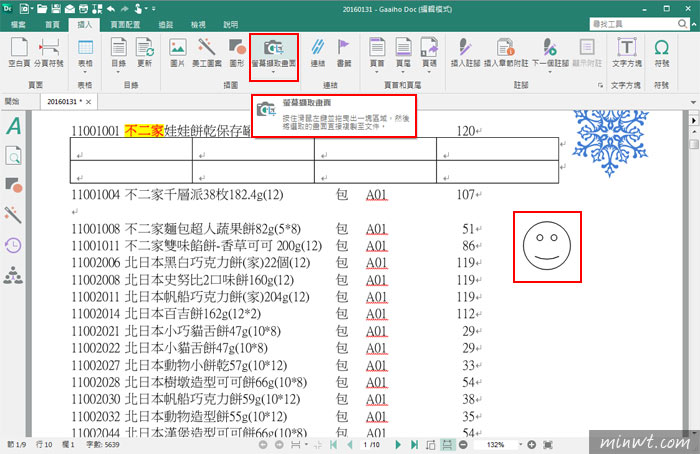The height and width of the screenshot is (454, 700).
Task: Insert a picture (圖片)
Action: pos(177,53)
